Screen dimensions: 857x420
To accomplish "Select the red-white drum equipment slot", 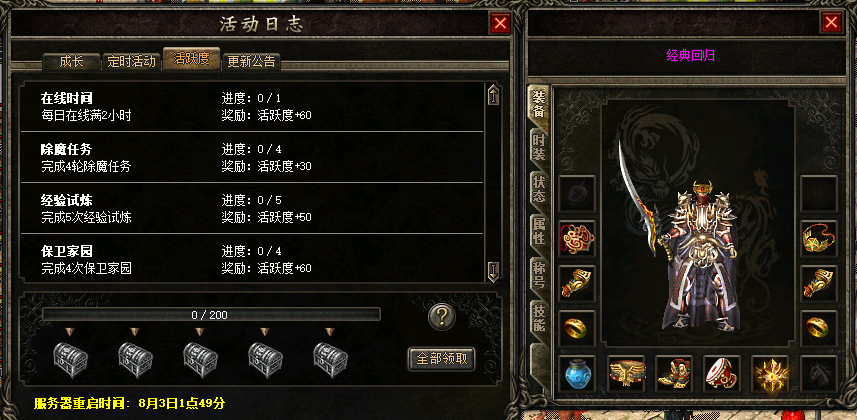I will coord(722,374).
